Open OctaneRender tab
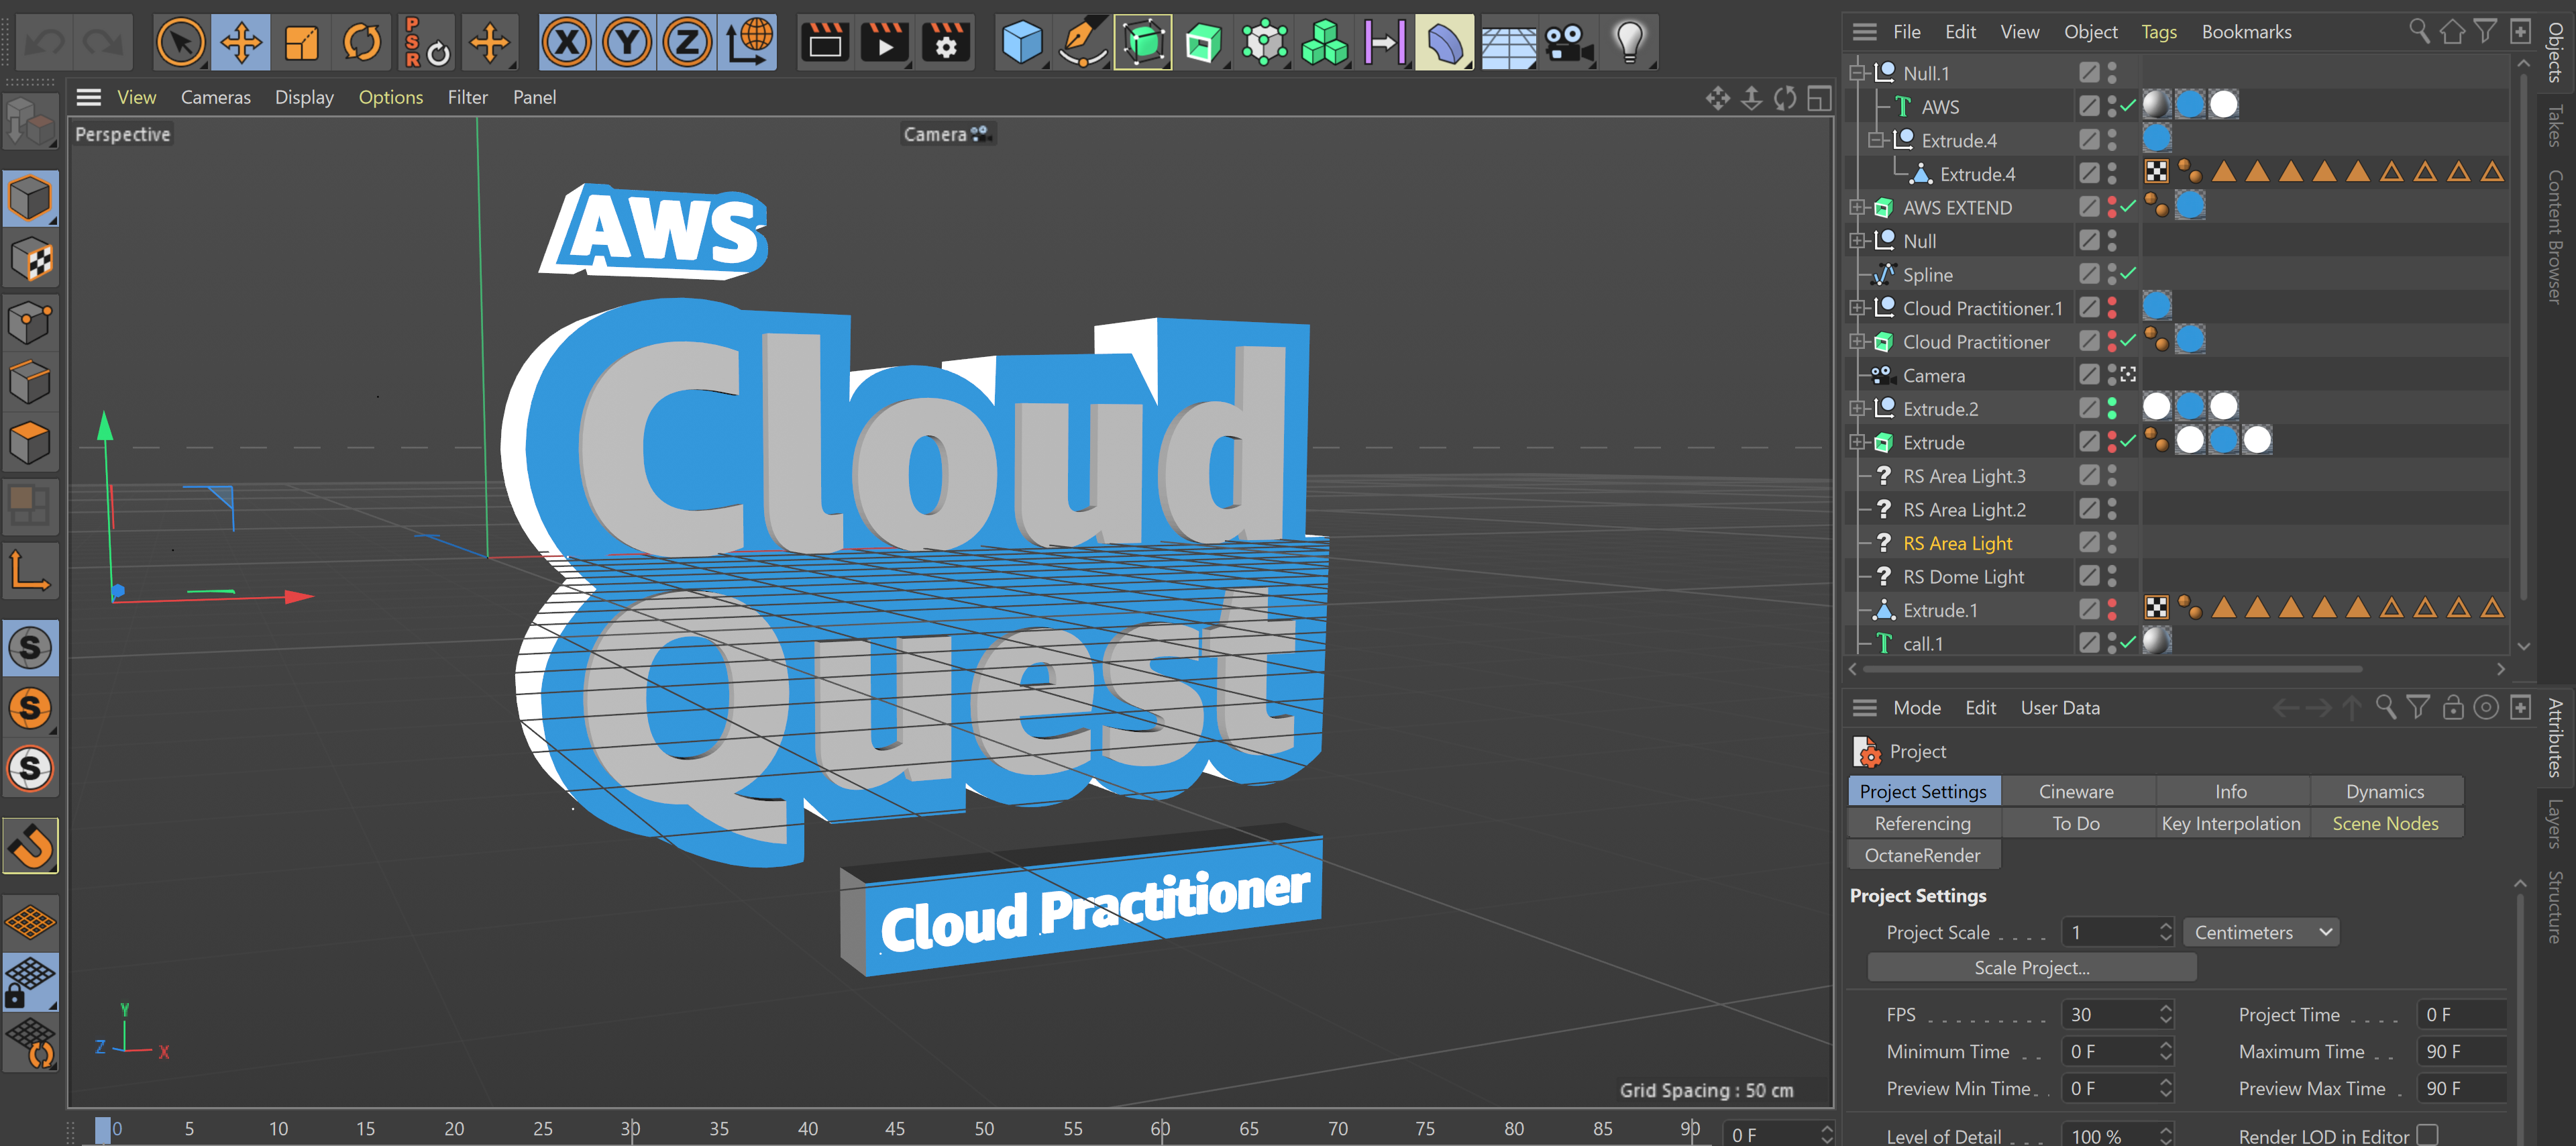This screenshot has height=1146, width=2576. (1922, 855)
